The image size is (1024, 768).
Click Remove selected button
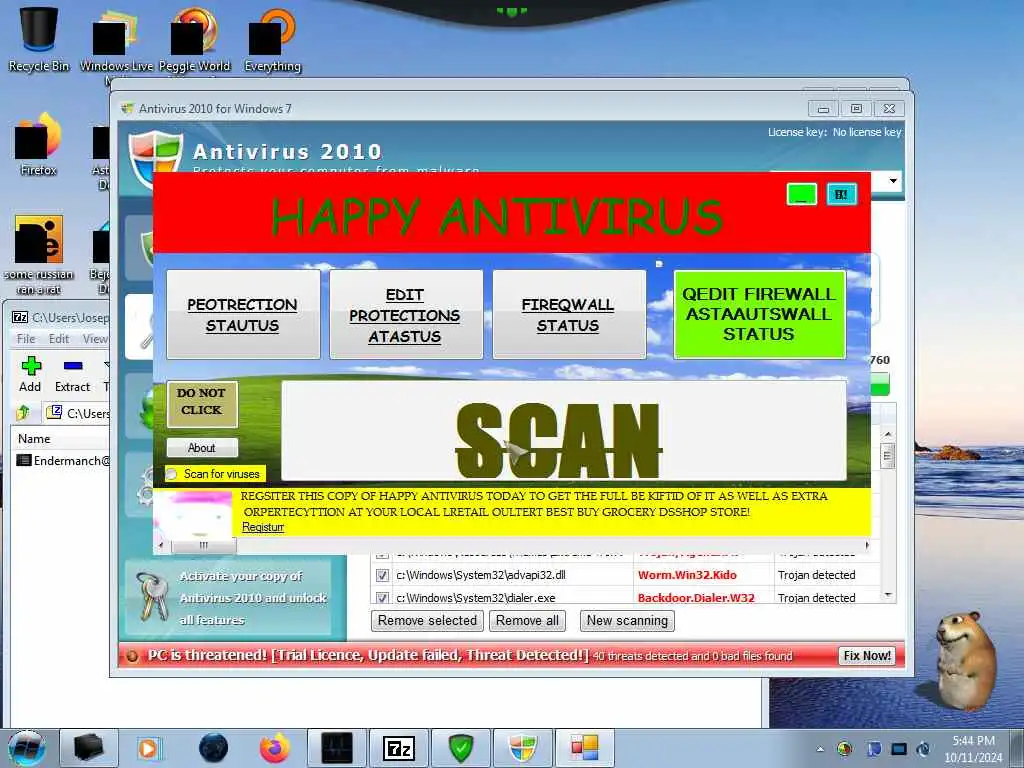(428, 620)
